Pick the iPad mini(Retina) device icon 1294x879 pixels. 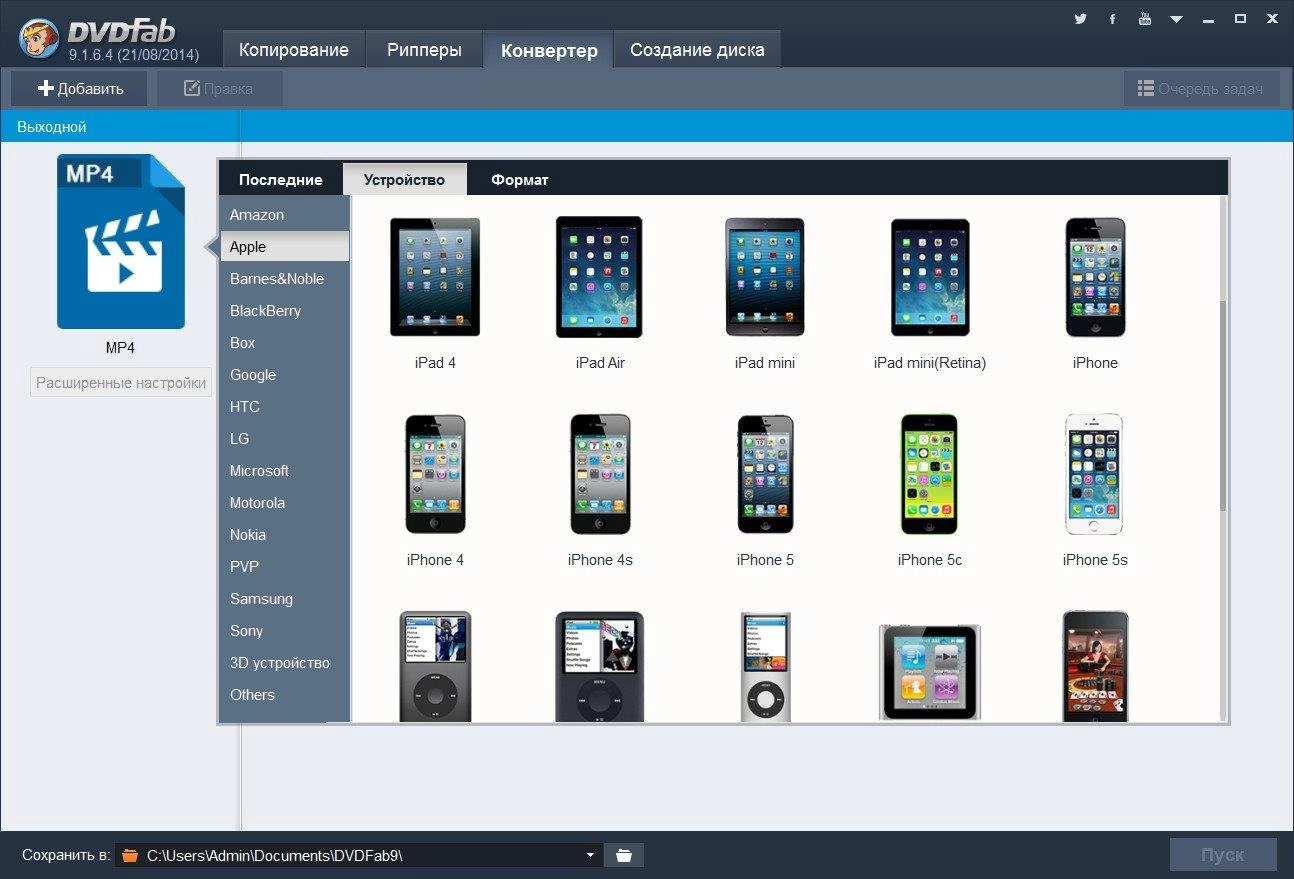930,277
